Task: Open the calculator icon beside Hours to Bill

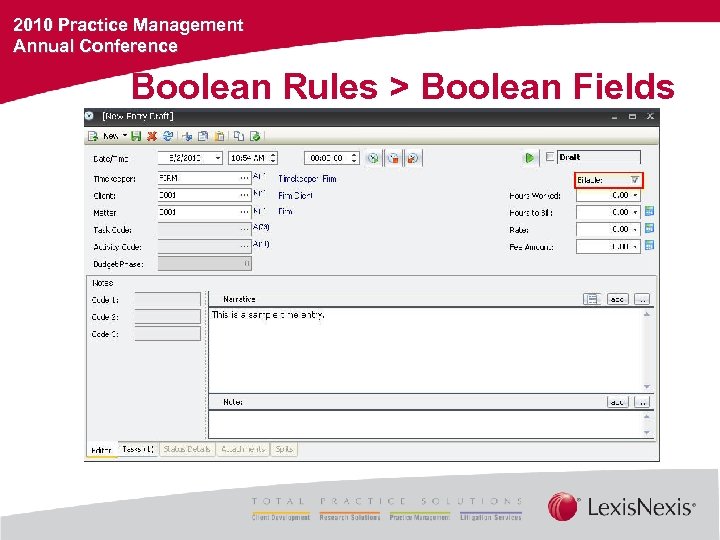Action: point(649,211)
